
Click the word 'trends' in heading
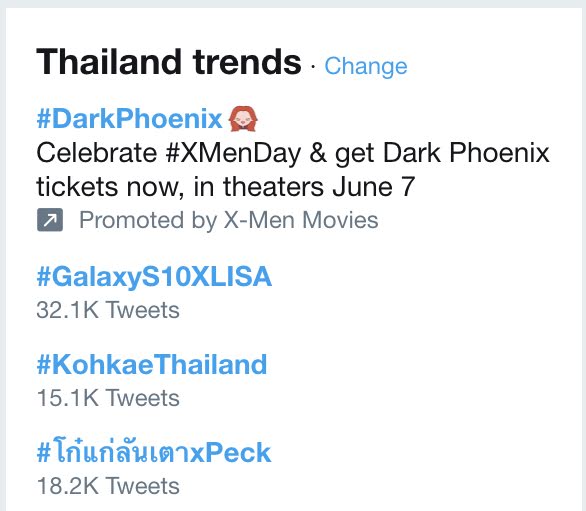coord(247,62)
